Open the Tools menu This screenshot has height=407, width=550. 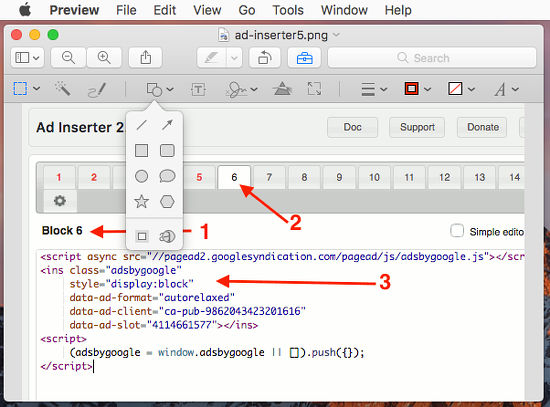(288, 10)
